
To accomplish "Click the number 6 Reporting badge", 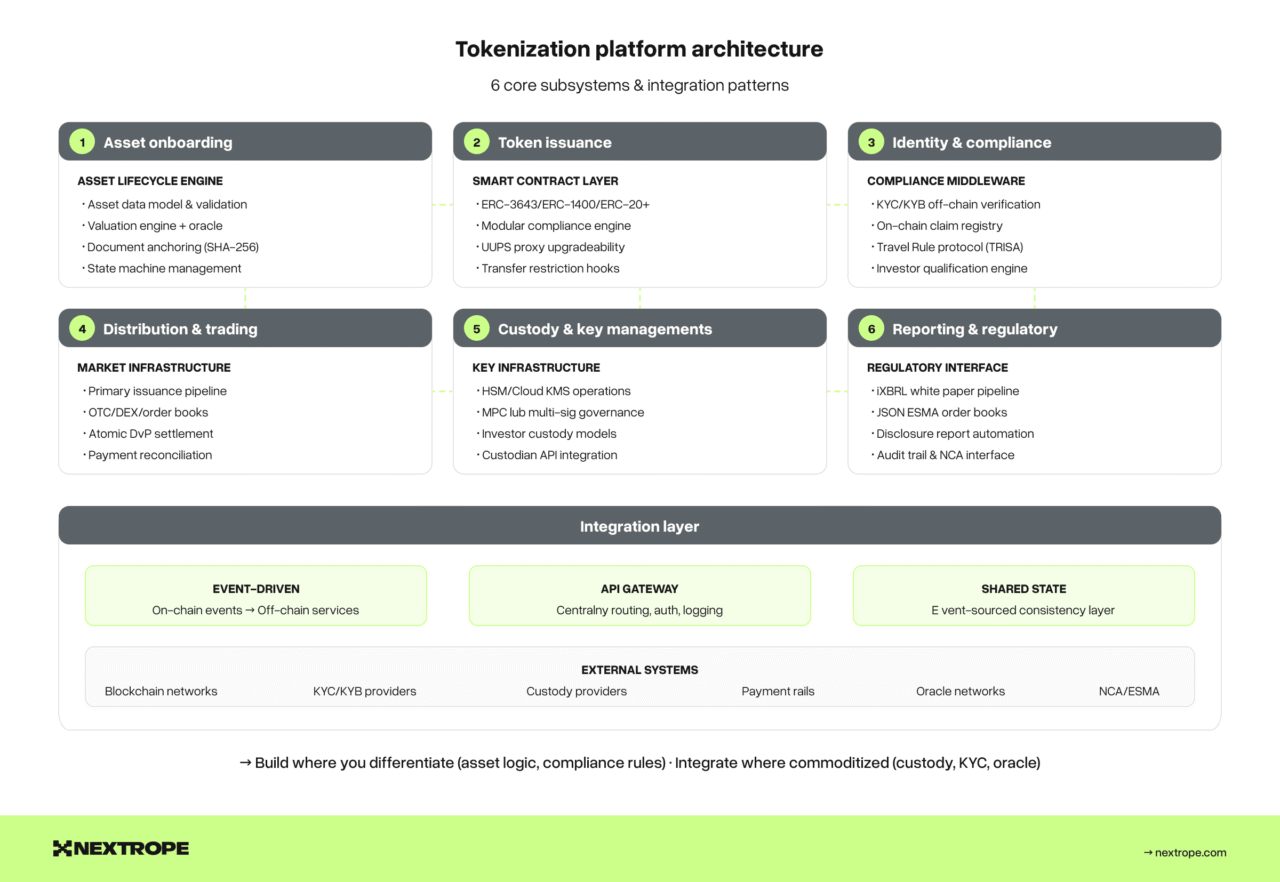I will click(871, 329).
